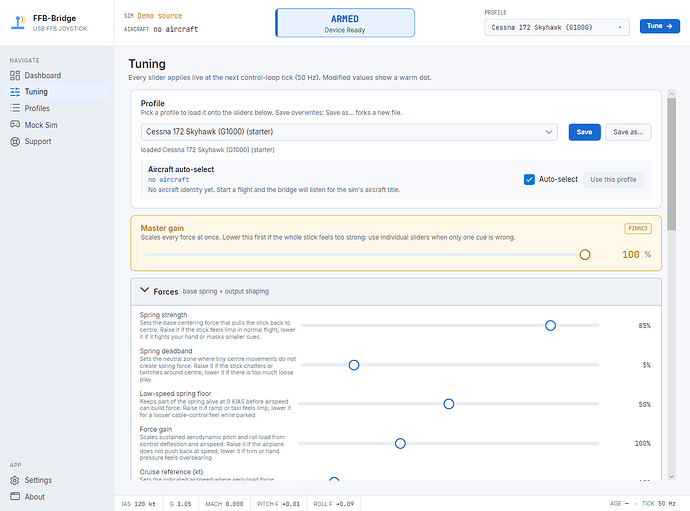
Task: Click the '85%' spring strength value
Action: (644, 326)
